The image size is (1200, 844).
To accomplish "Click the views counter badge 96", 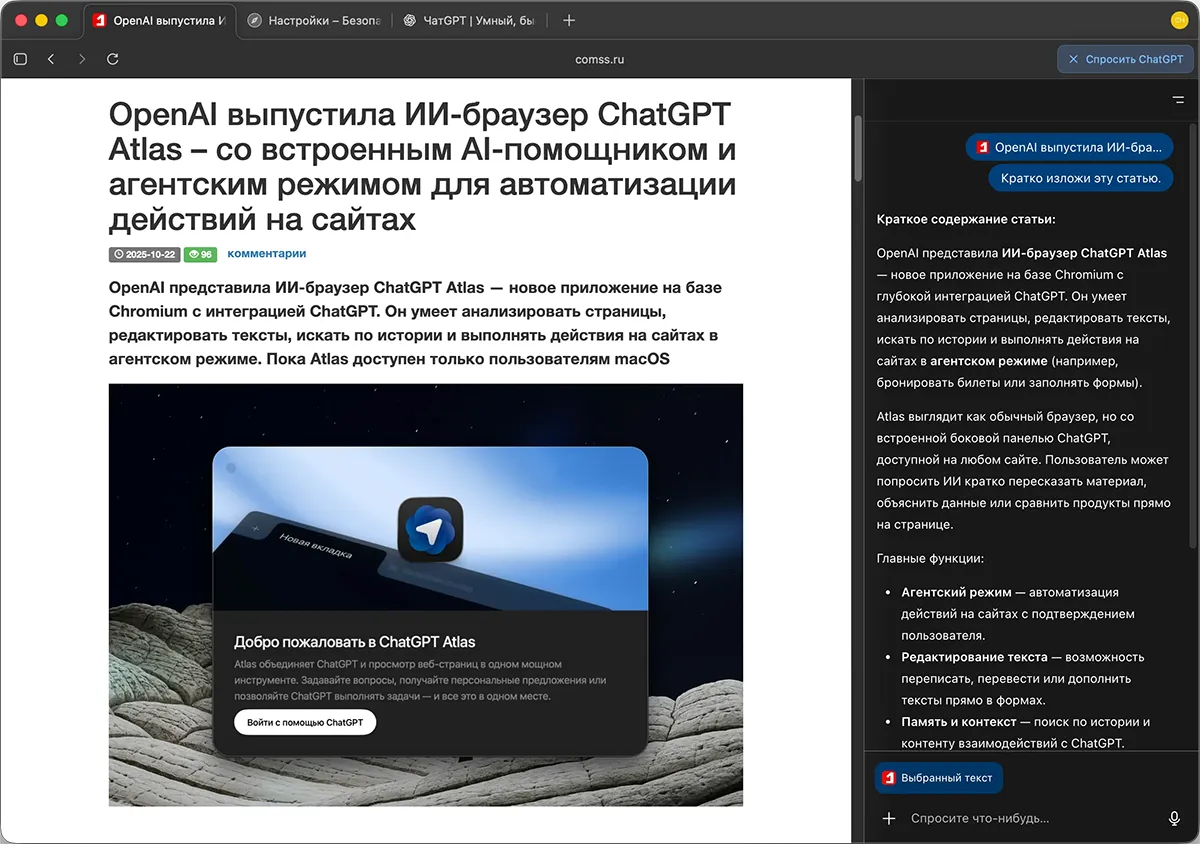I will (x=200, y=254).
